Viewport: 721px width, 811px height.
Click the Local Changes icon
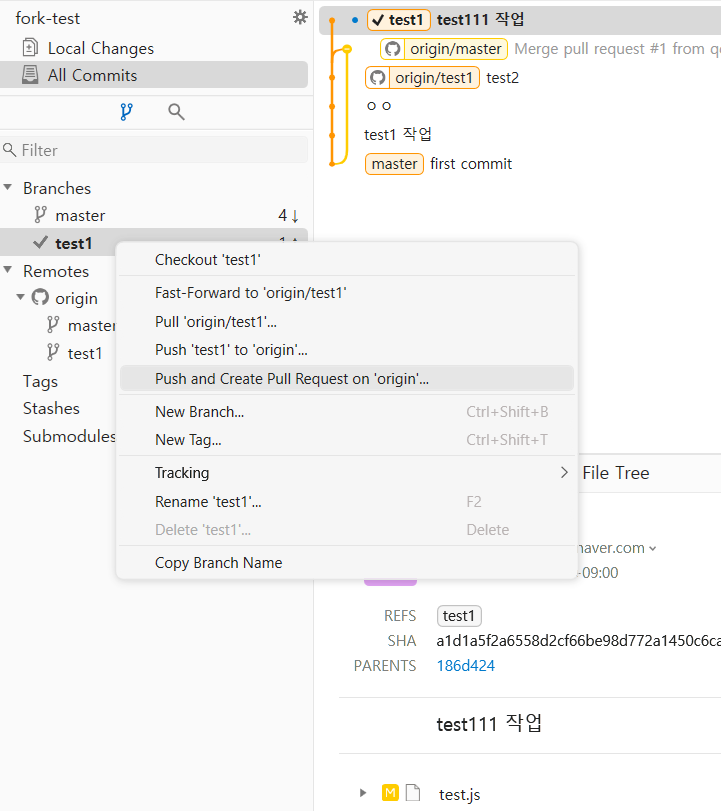pos(30,48)
